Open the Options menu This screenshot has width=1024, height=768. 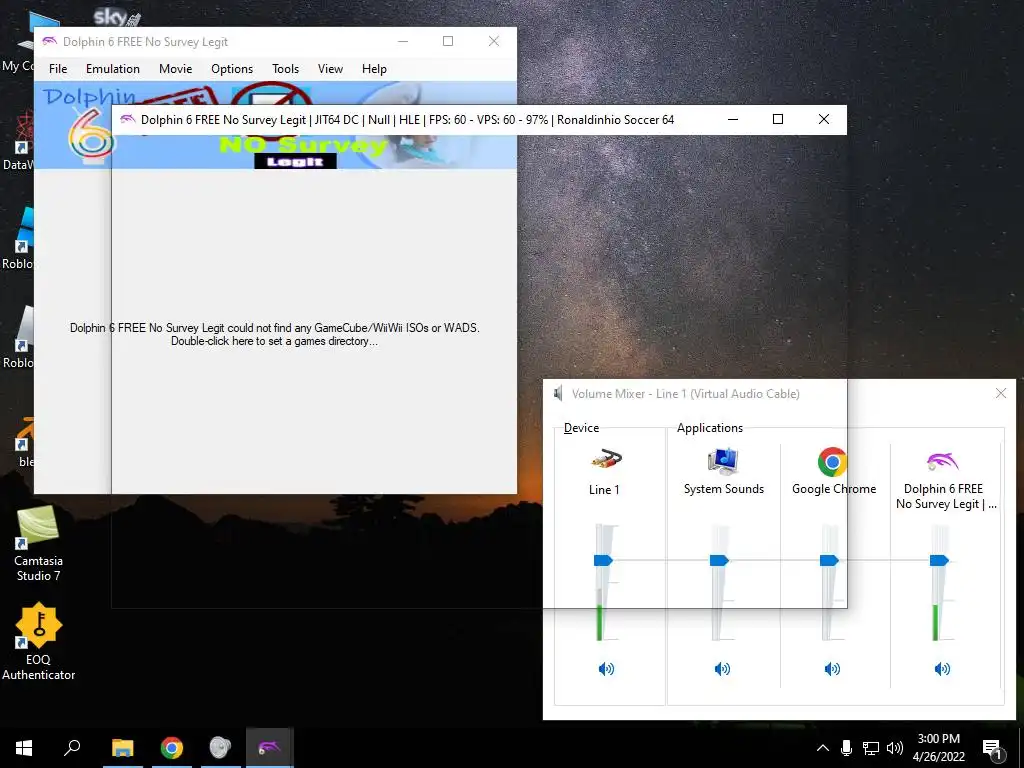click(232, 69)
